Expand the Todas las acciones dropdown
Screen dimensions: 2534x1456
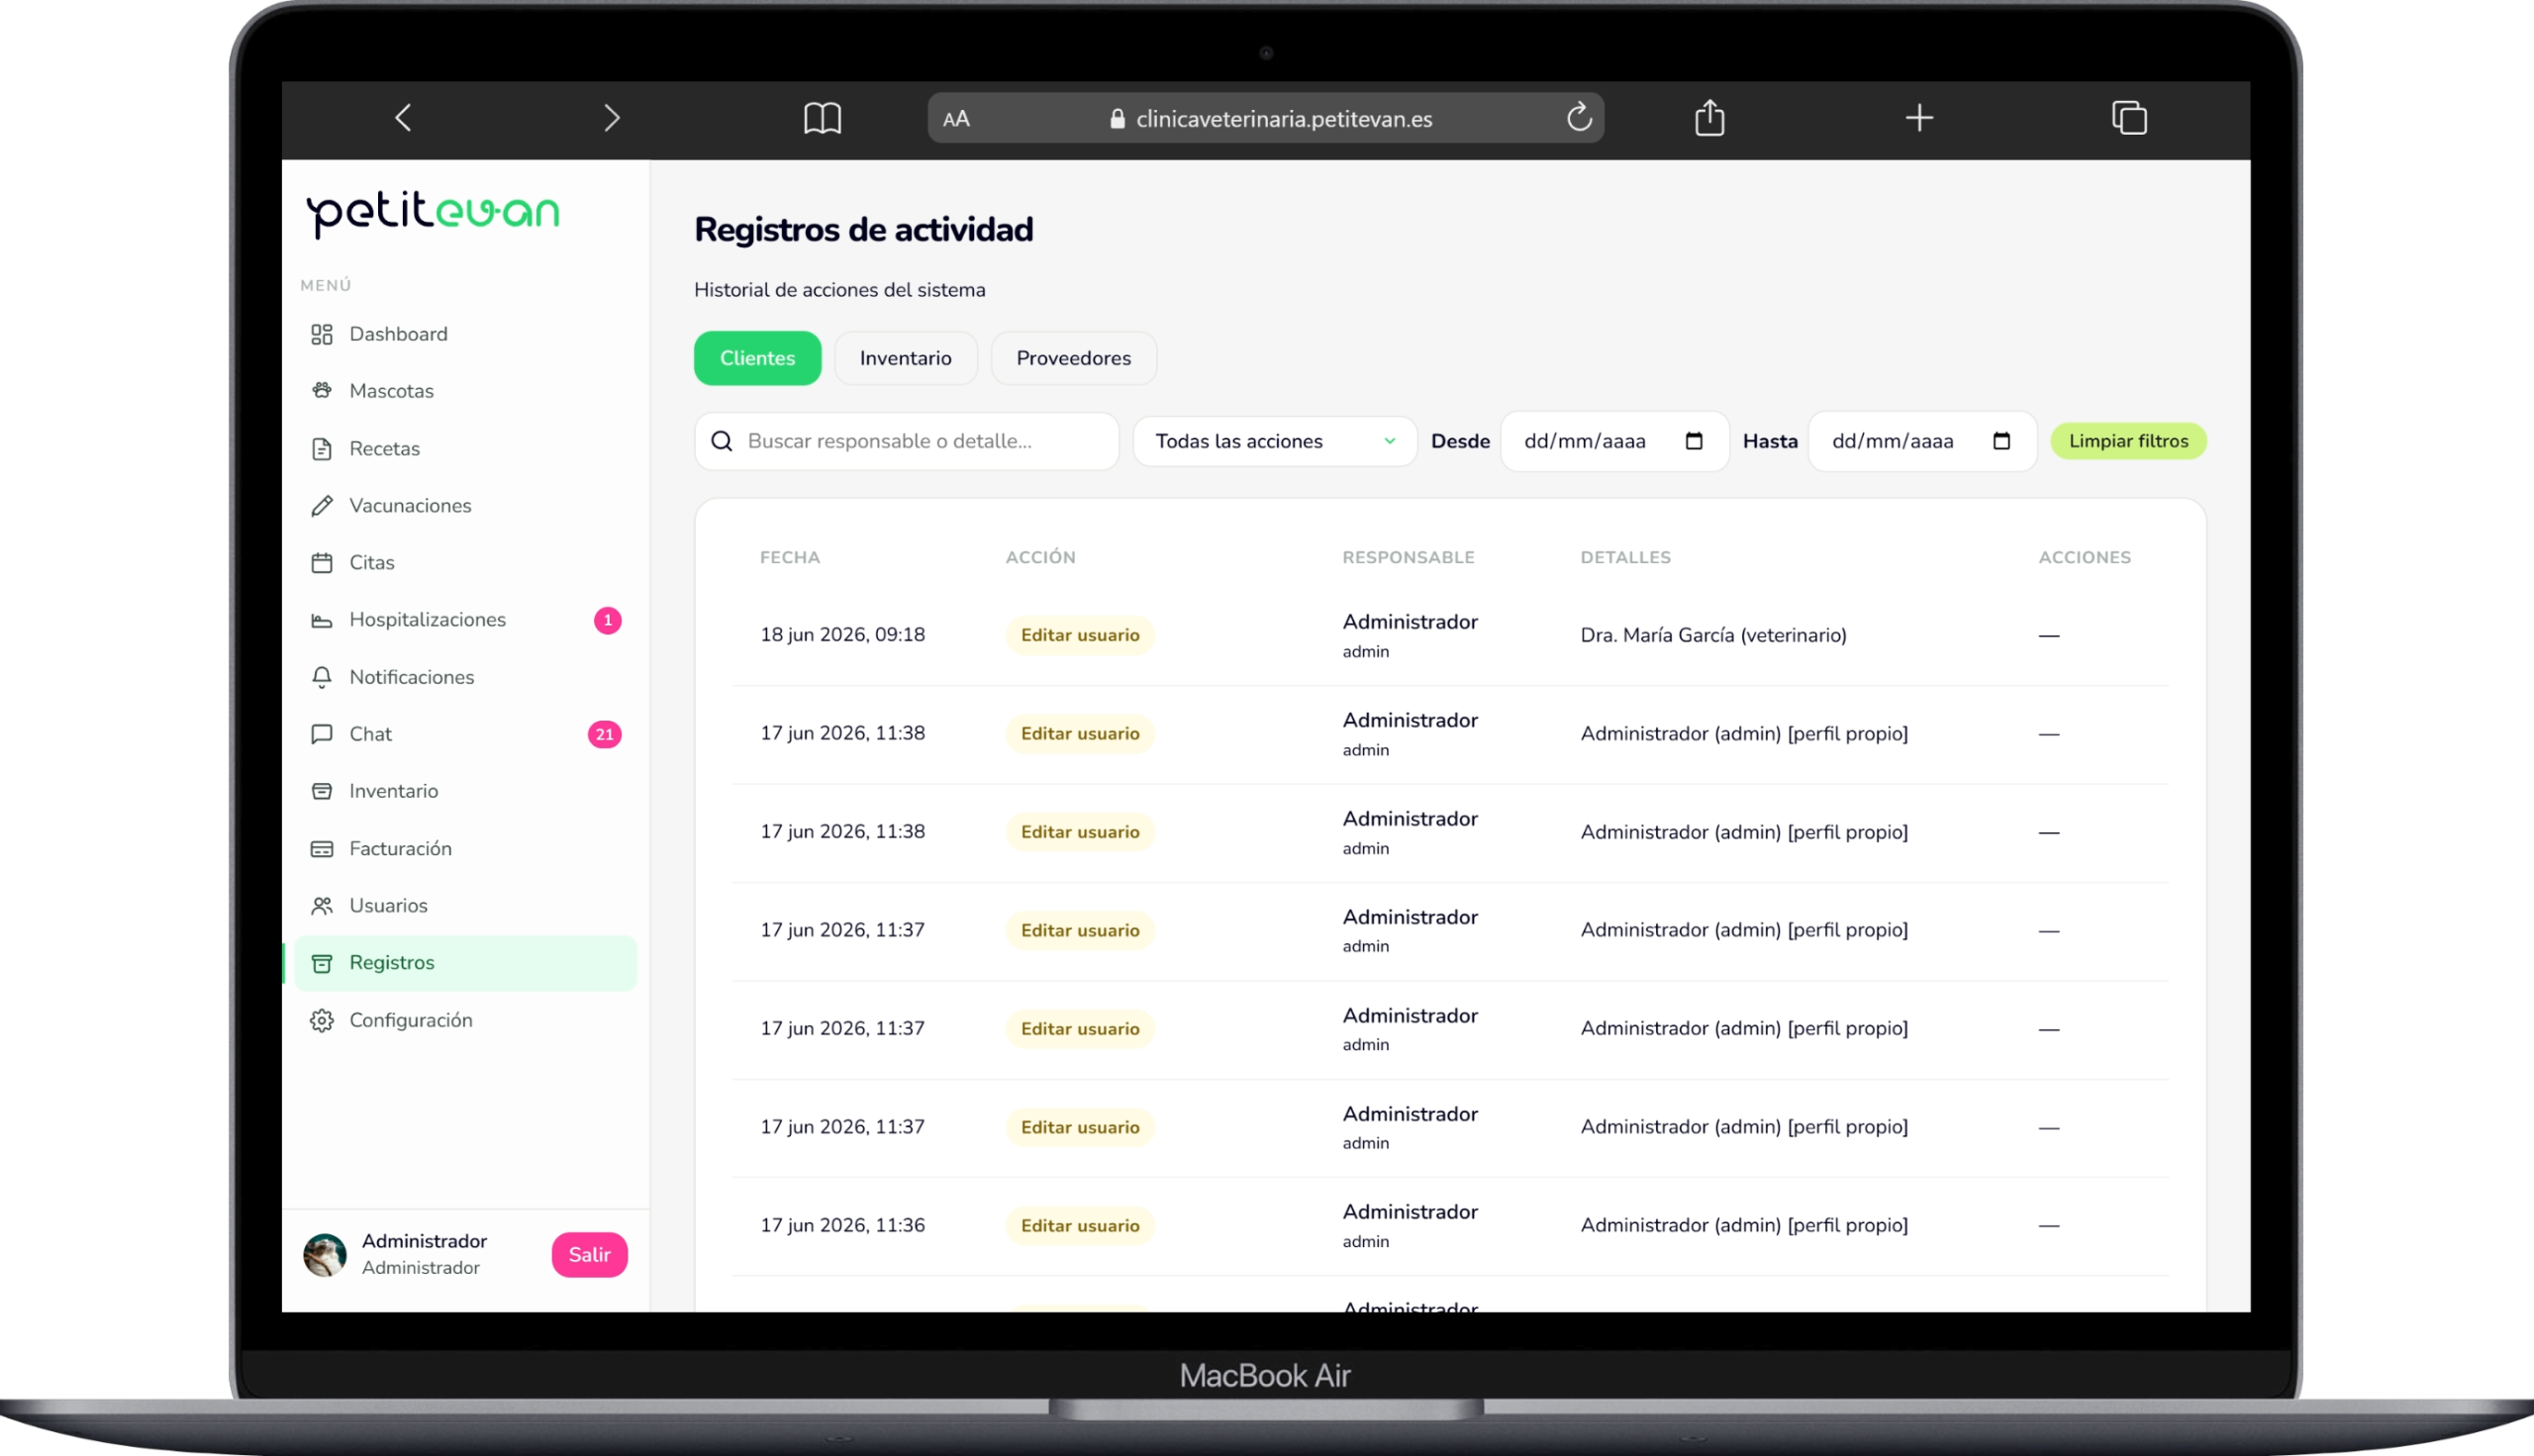pyautogui.click(x=1275, y=441)
